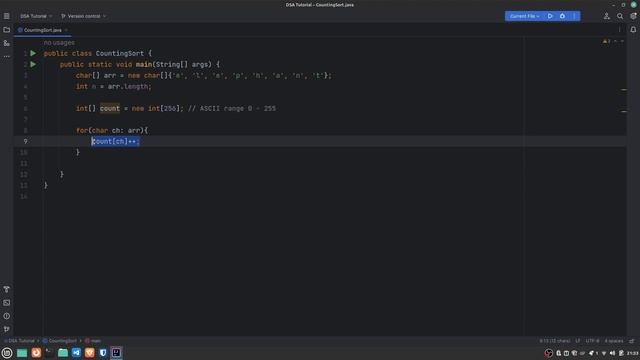Click line number 9 in gutter

(x=25, y=141)
